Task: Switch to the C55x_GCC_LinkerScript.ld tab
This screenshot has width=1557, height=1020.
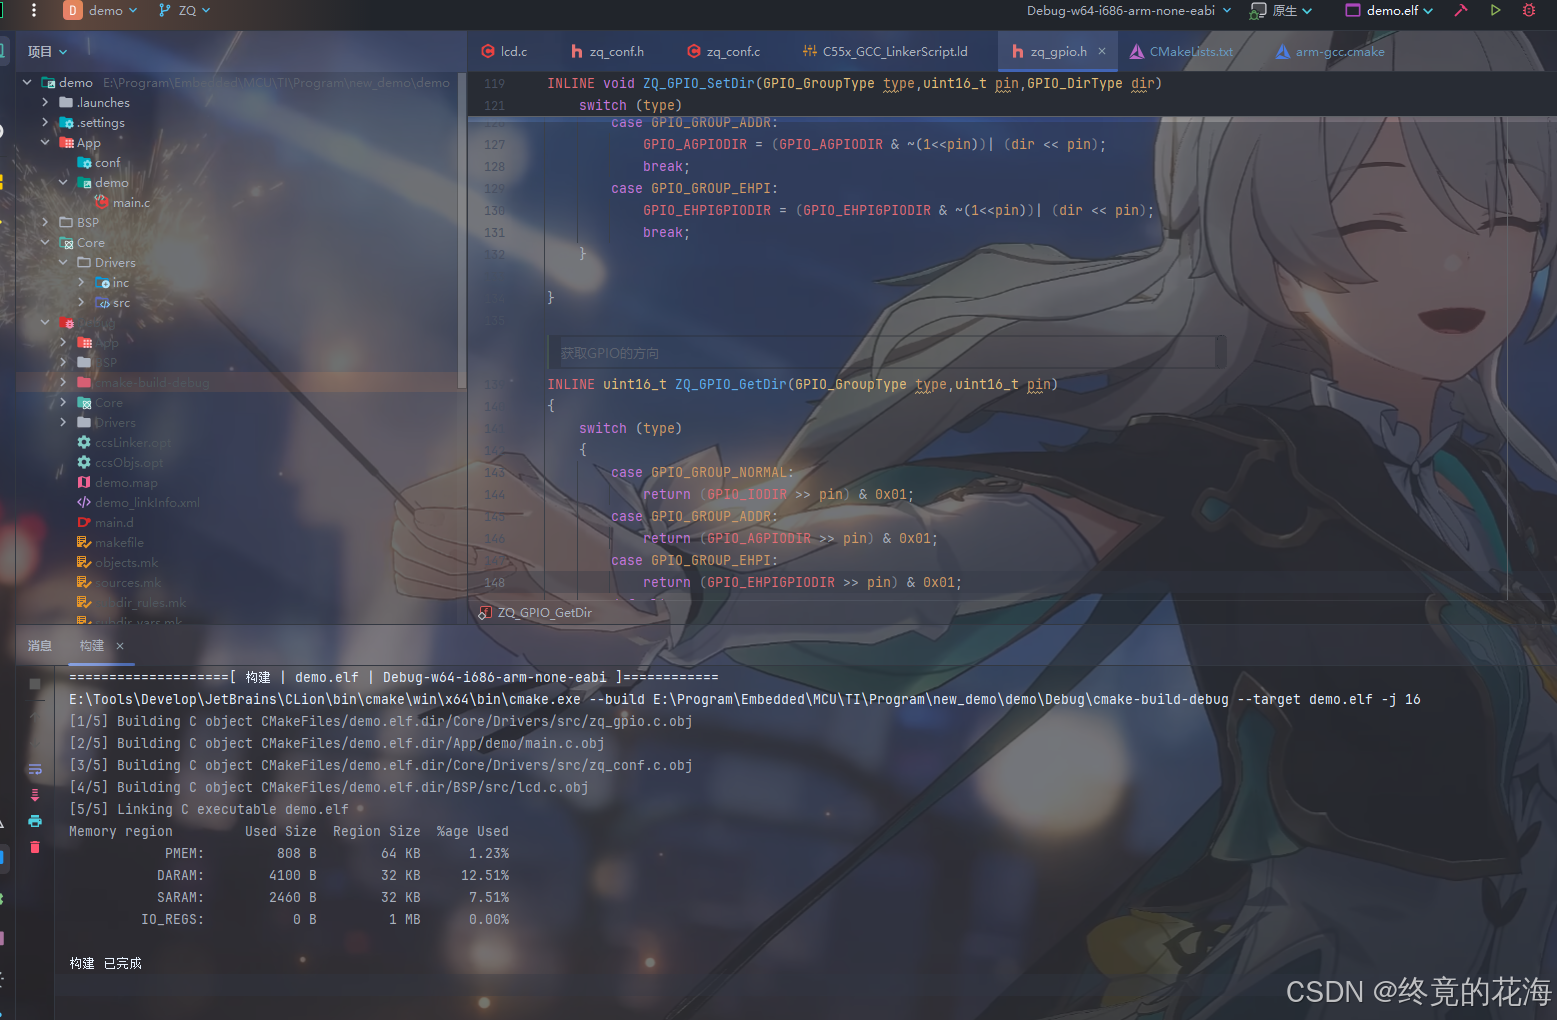Action: point(885,51)
